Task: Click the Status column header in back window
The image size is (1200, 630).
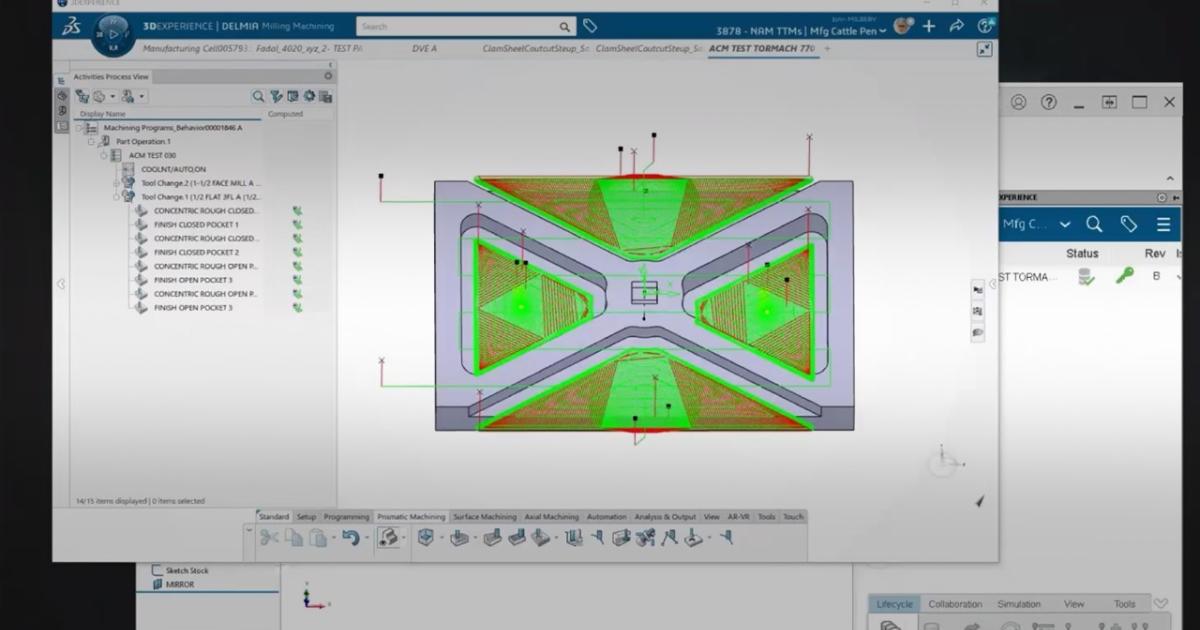Action: 1082,254
